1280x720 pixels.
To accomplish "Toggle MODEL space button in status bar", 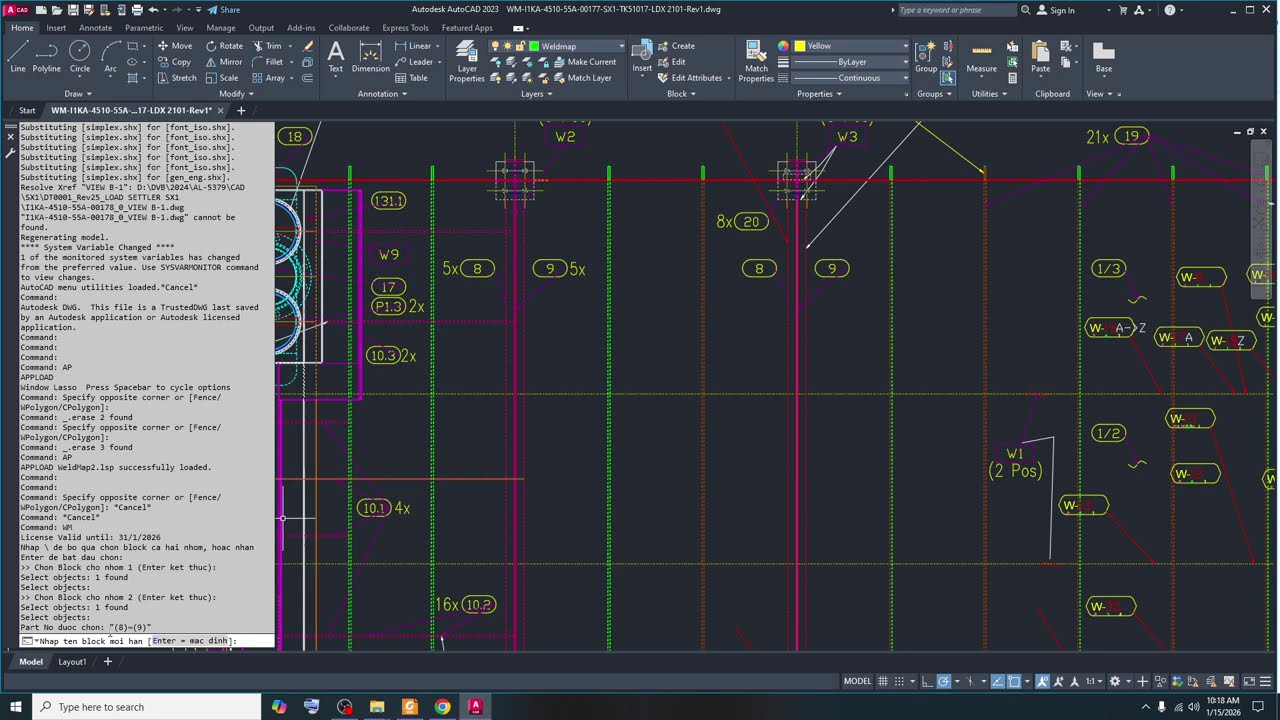I will (857, 681).
